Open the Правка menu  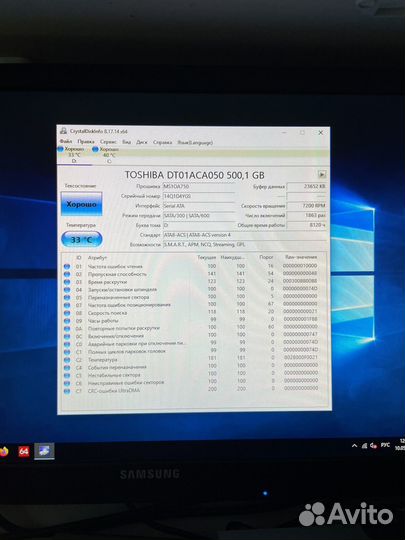pyautogui.click(x=86, y=142)
